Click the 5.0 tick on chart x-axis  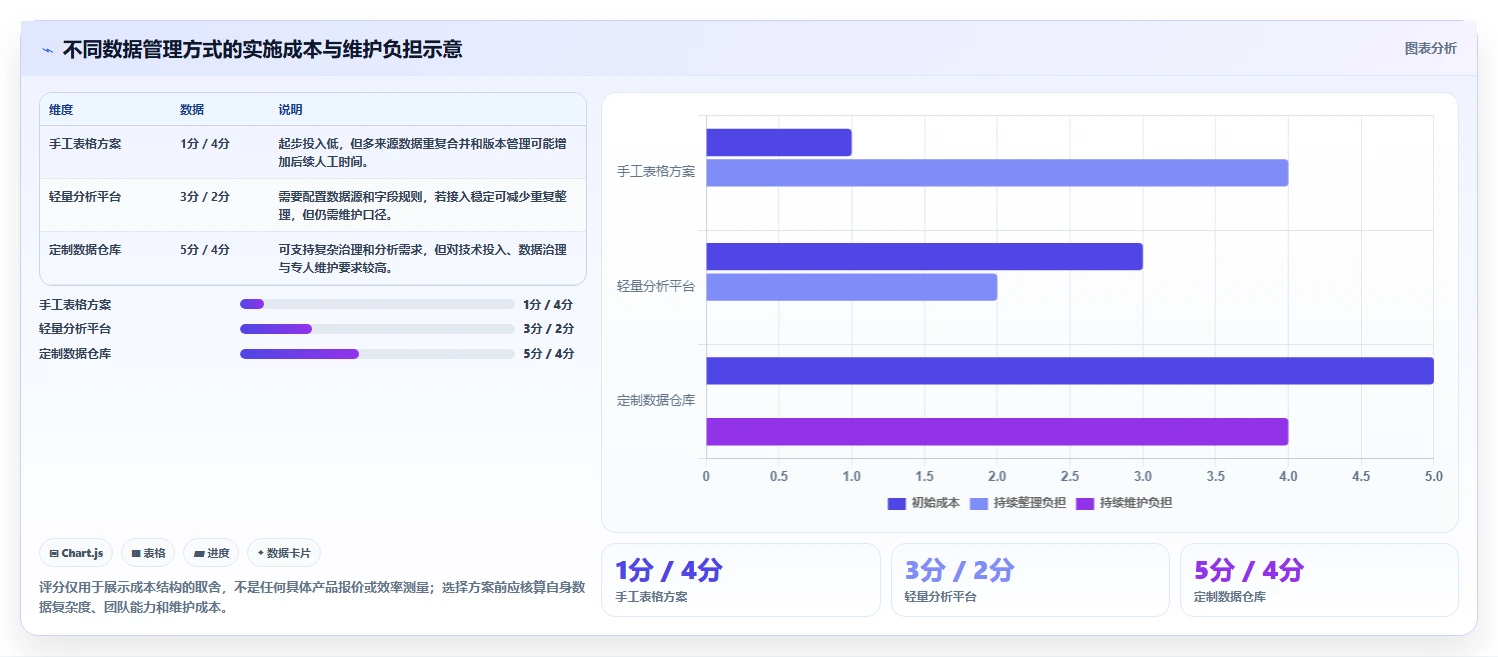1434,477
